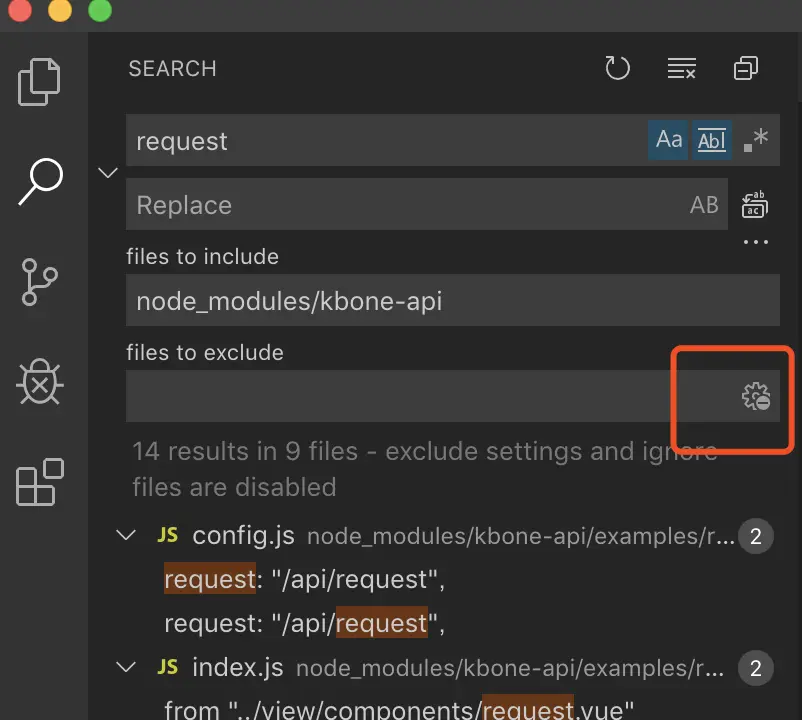
Task: Toggle search details ellipsis button
Action: 755,242
